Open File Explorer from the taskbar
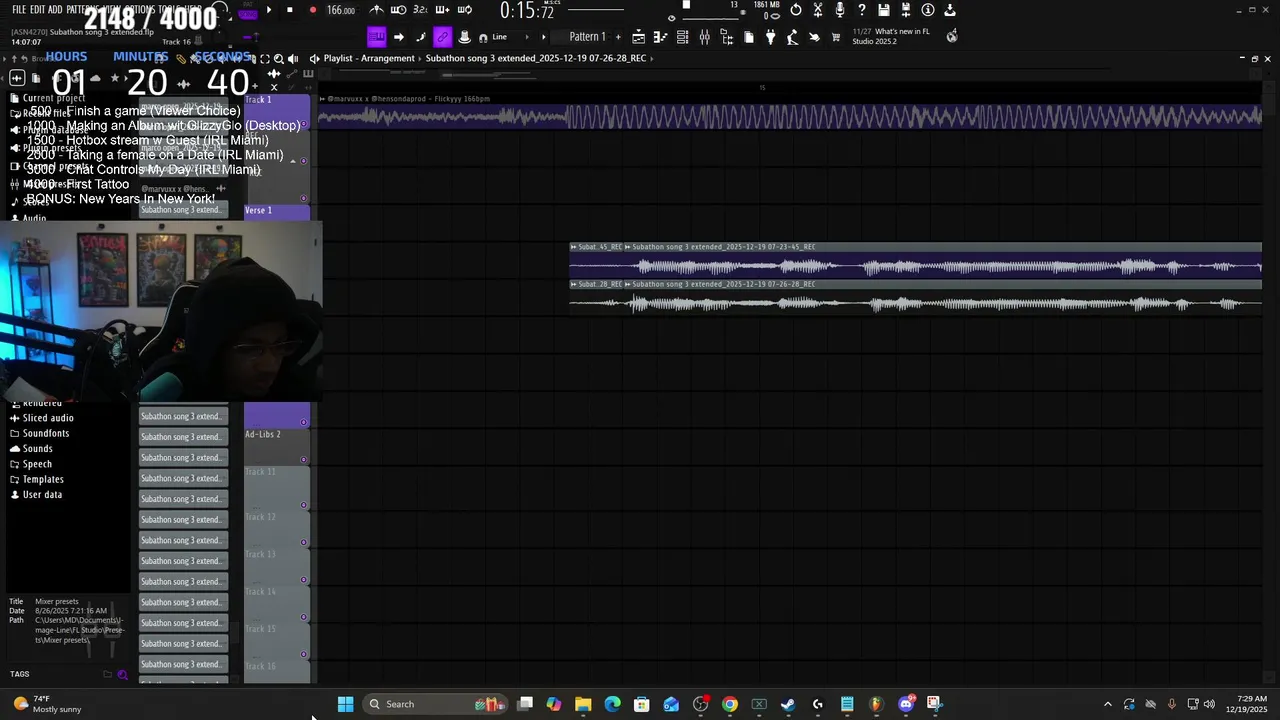Image resolution: width=1280 pixels, height=720 pixels. (x=583, y=704)
